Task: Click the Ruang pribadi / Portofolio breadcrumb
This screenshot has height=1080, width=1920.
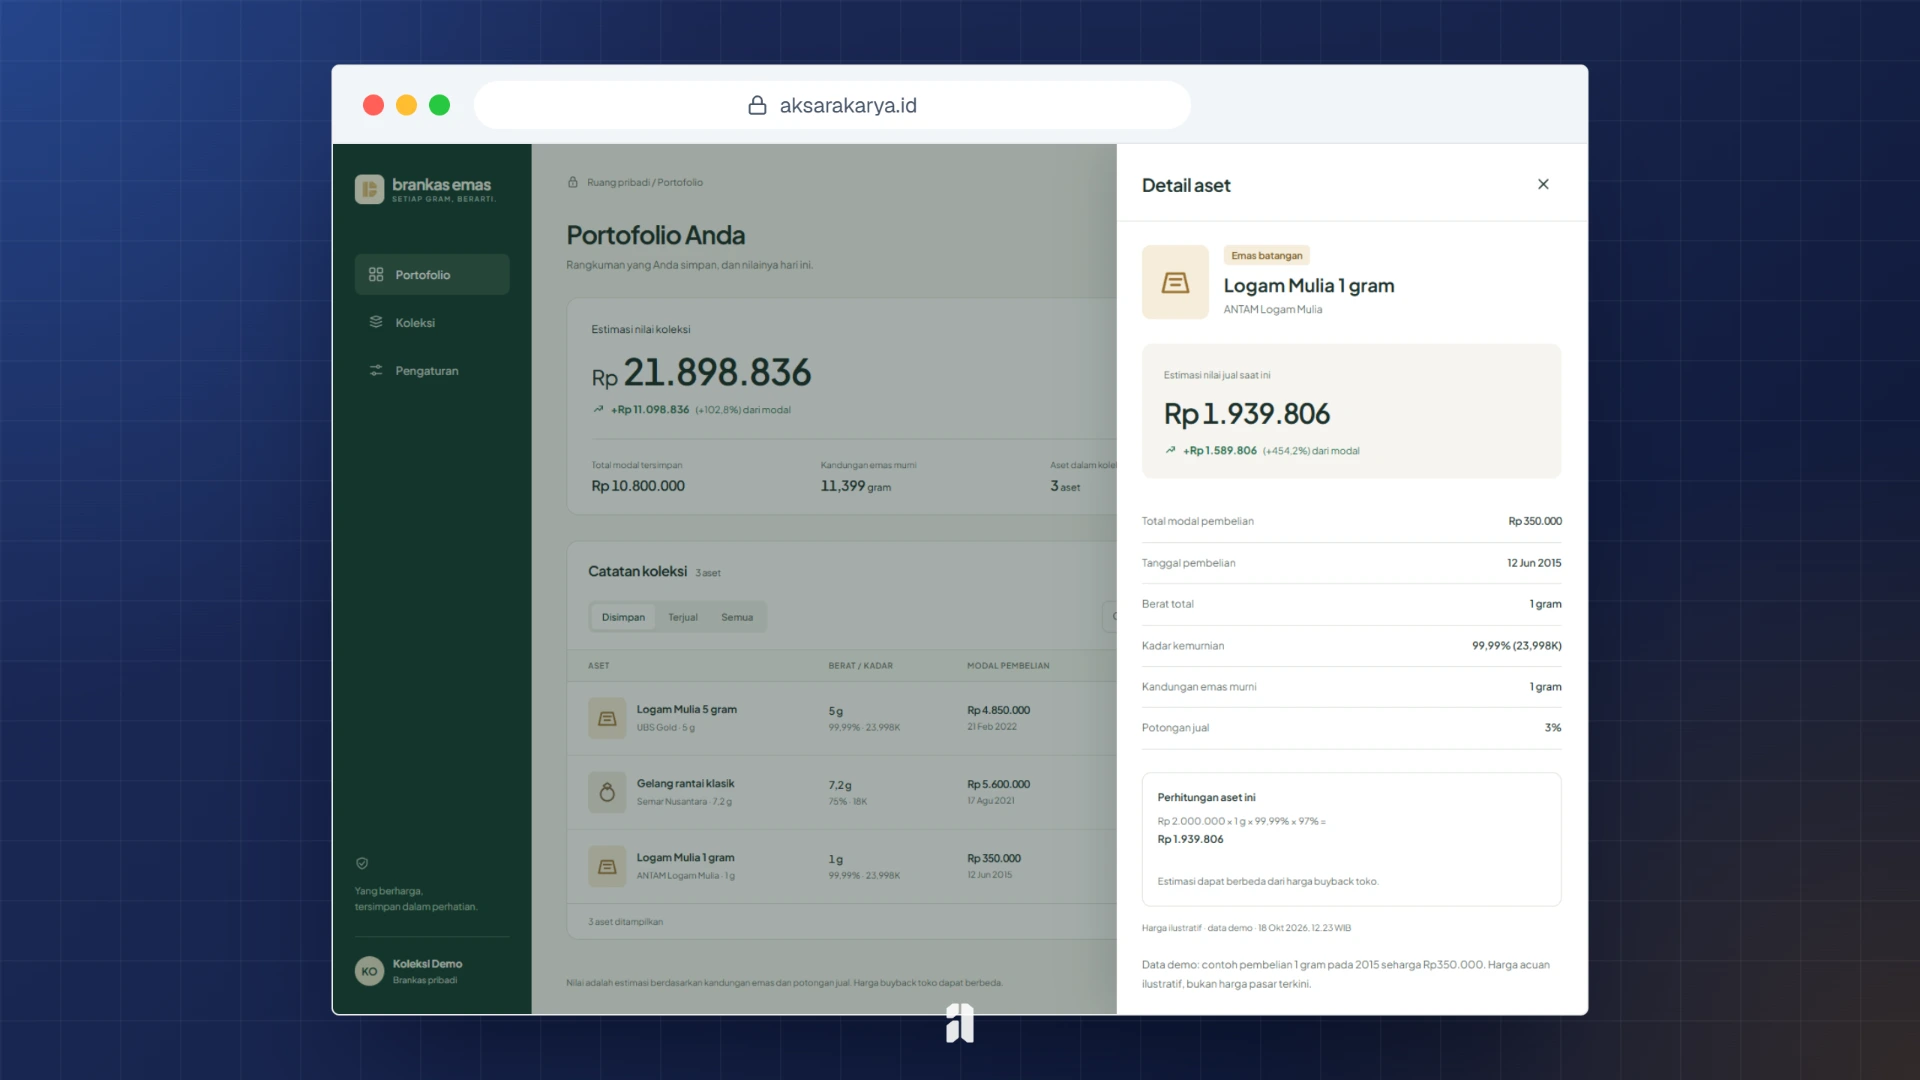Action: 645,182
